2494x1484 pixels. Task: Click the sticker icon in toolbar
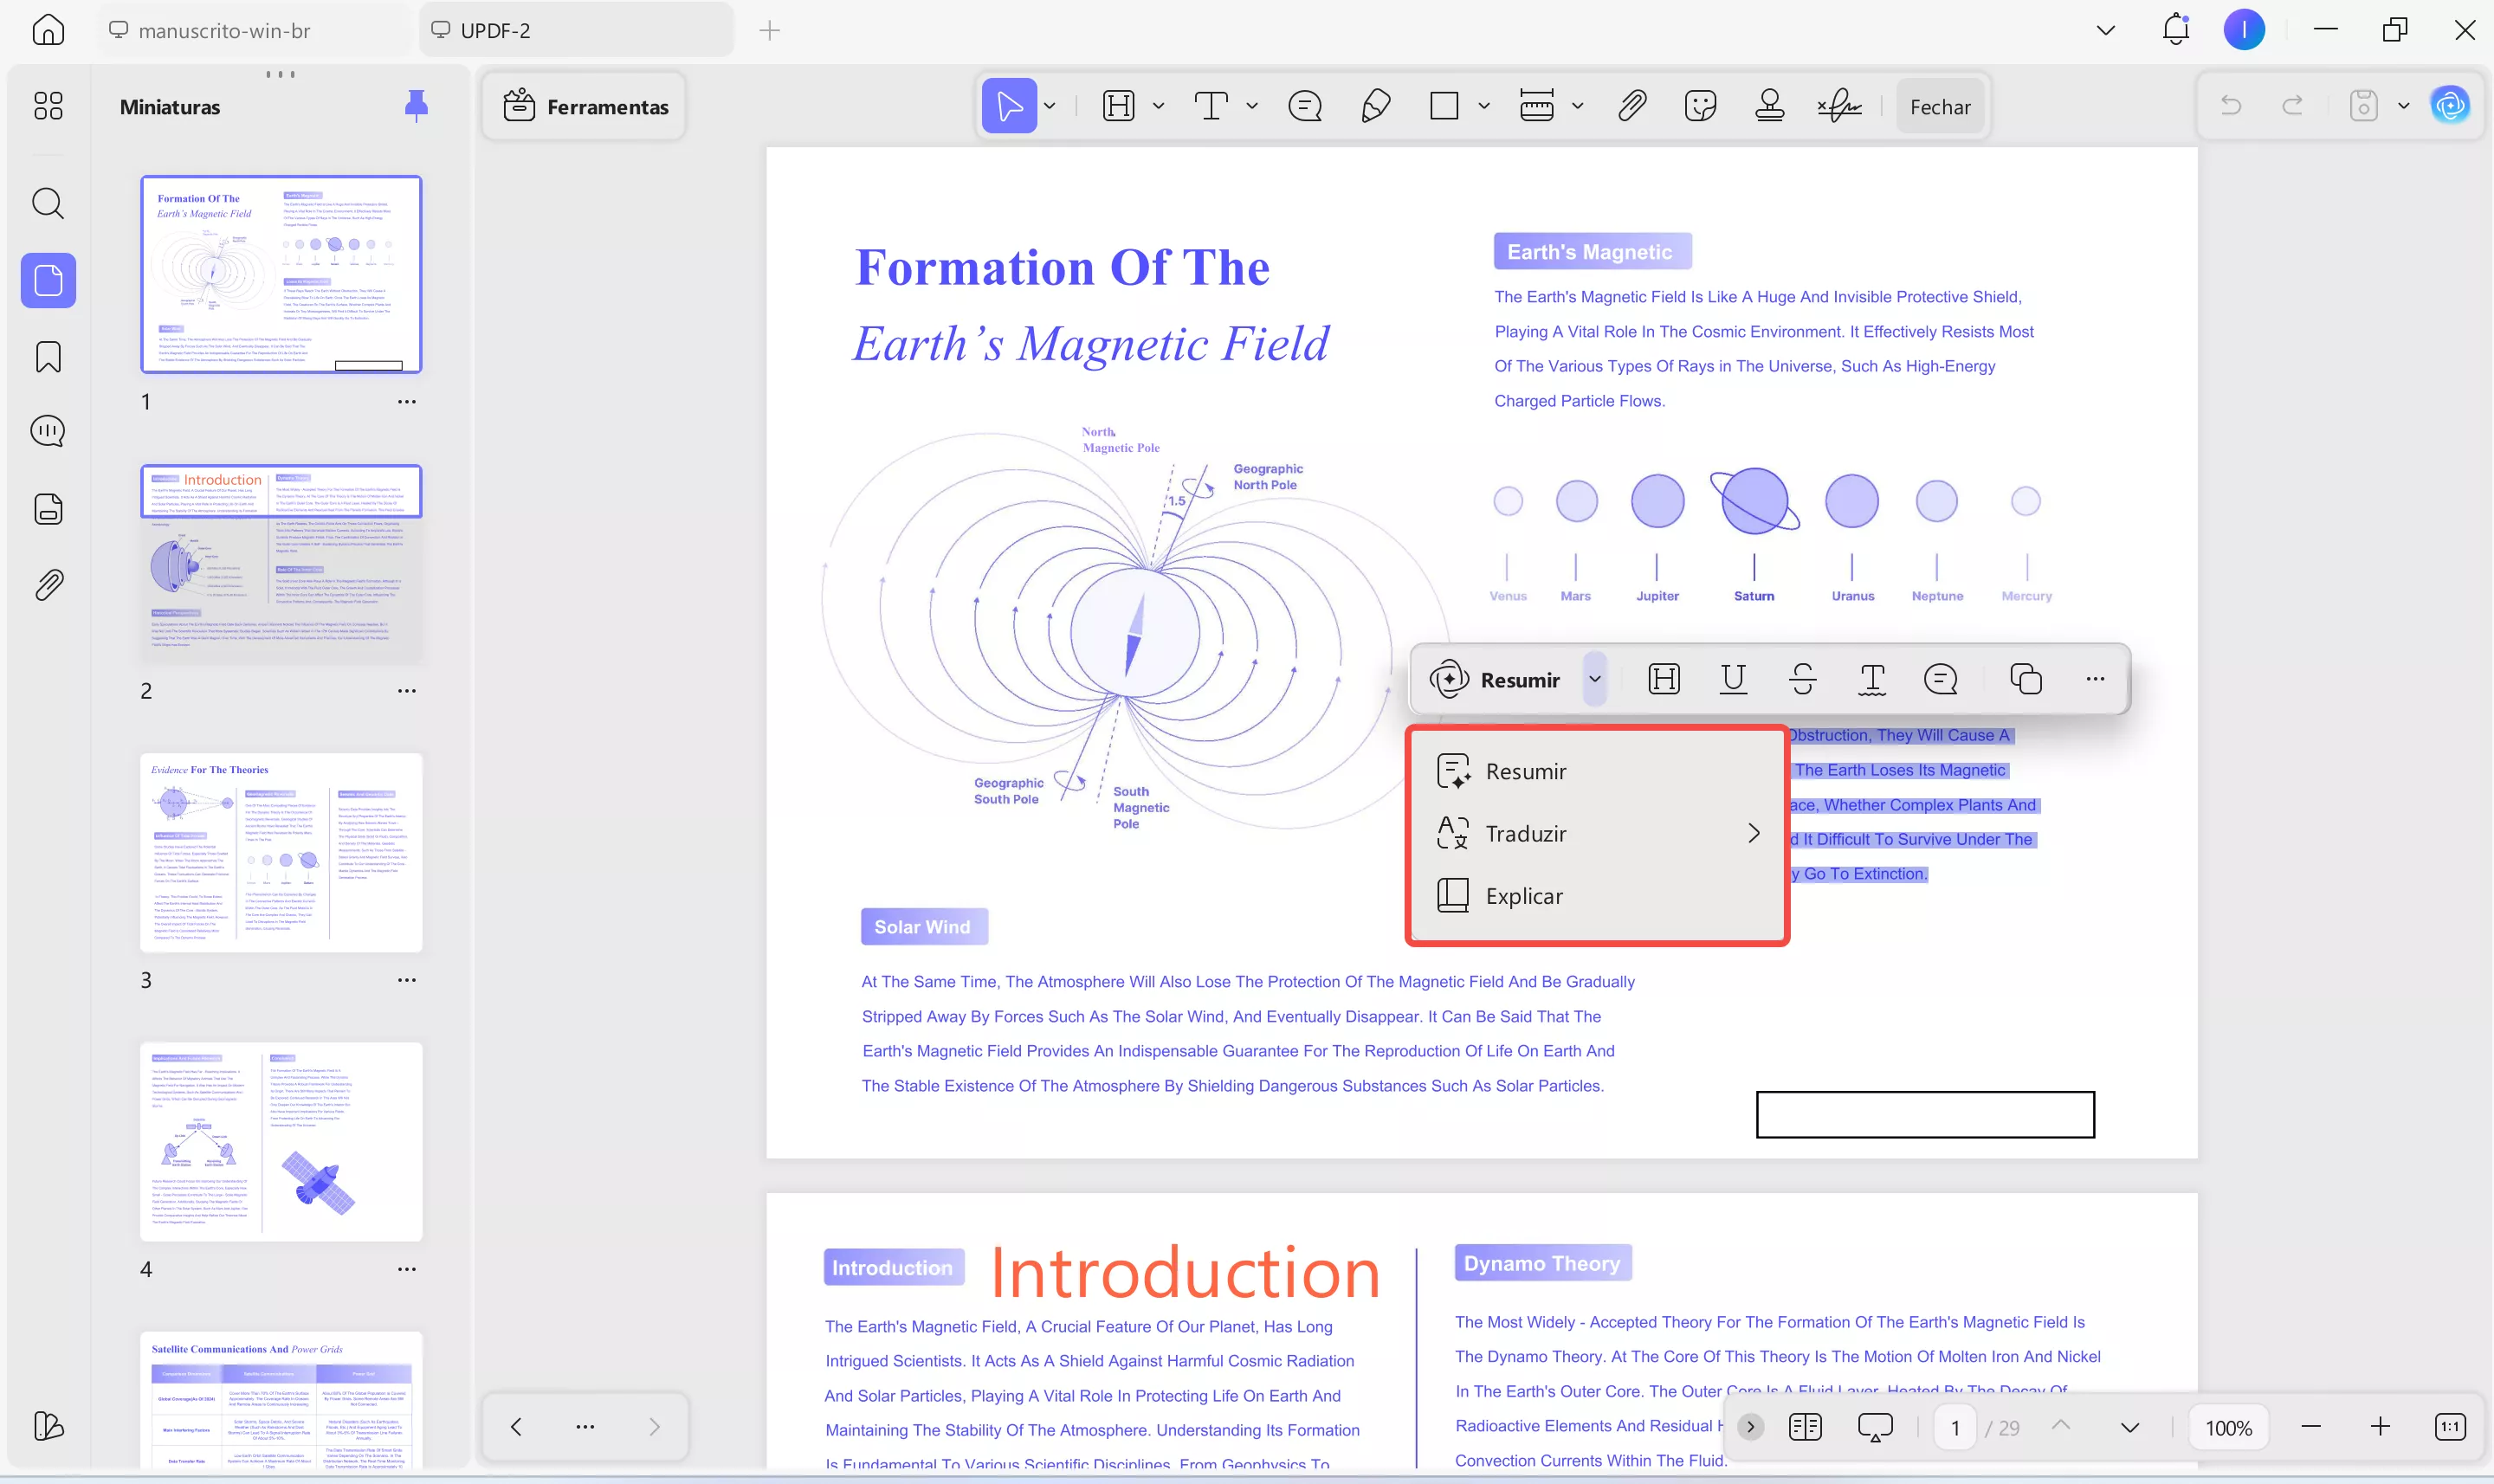[1700, 106]
